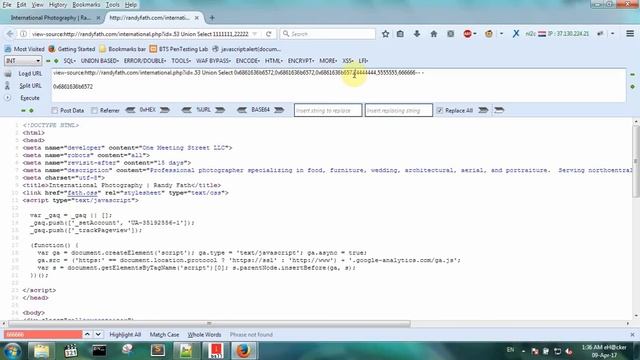Switch to International Photography tab
The width and height of the screenshot is (640, 360).
[51, 18]
